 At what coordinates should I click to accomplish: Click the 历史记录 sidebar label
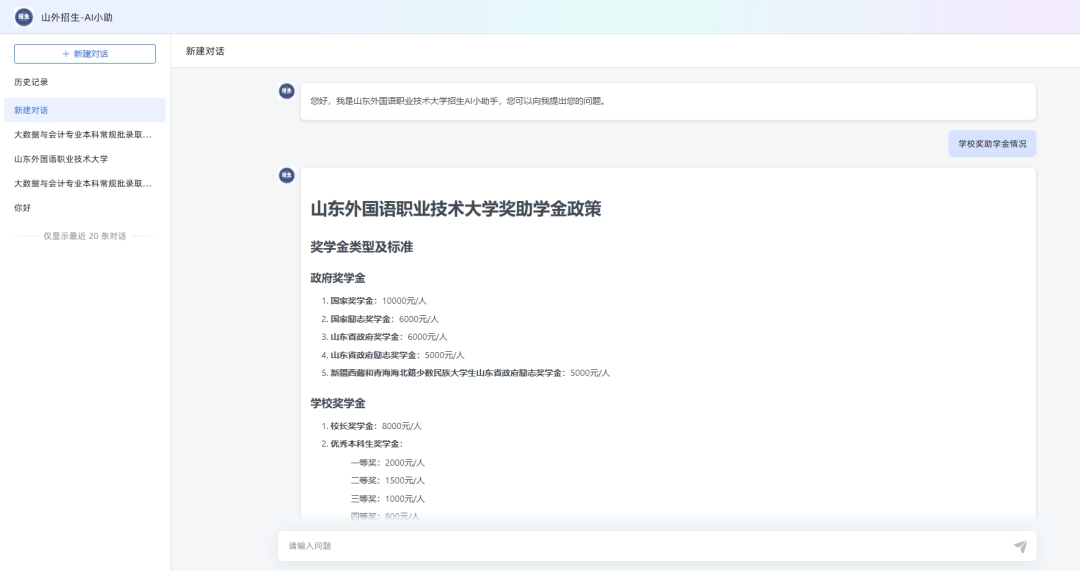31,82
